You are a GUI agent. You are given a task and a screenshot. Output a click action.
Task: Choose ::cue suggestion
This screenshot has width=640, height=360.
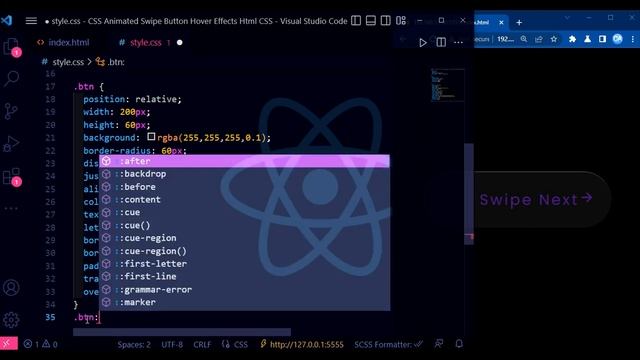point(244,213)
